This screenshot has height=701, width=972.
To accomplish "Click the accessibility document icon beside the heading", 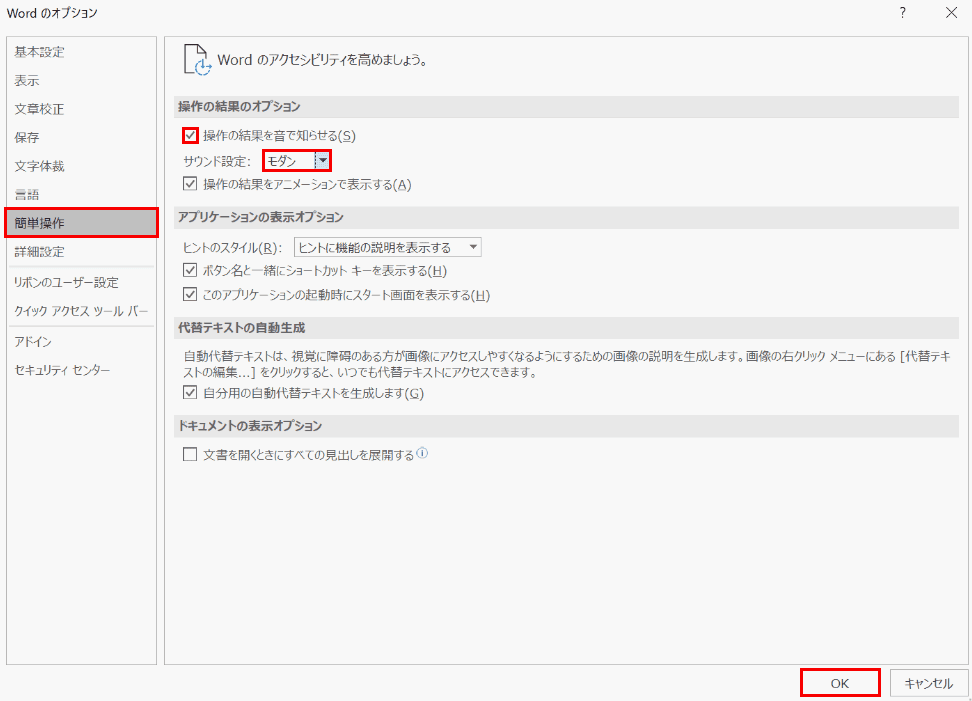I will point(197,60).
